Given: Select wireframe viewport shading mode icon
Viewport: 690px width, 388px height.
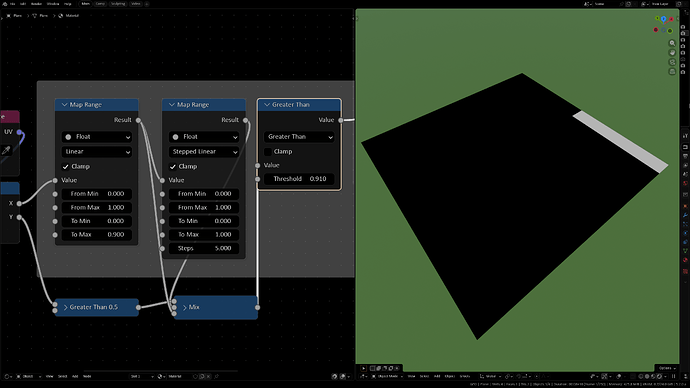Looking at the screenshot, I should pos(641,376).
